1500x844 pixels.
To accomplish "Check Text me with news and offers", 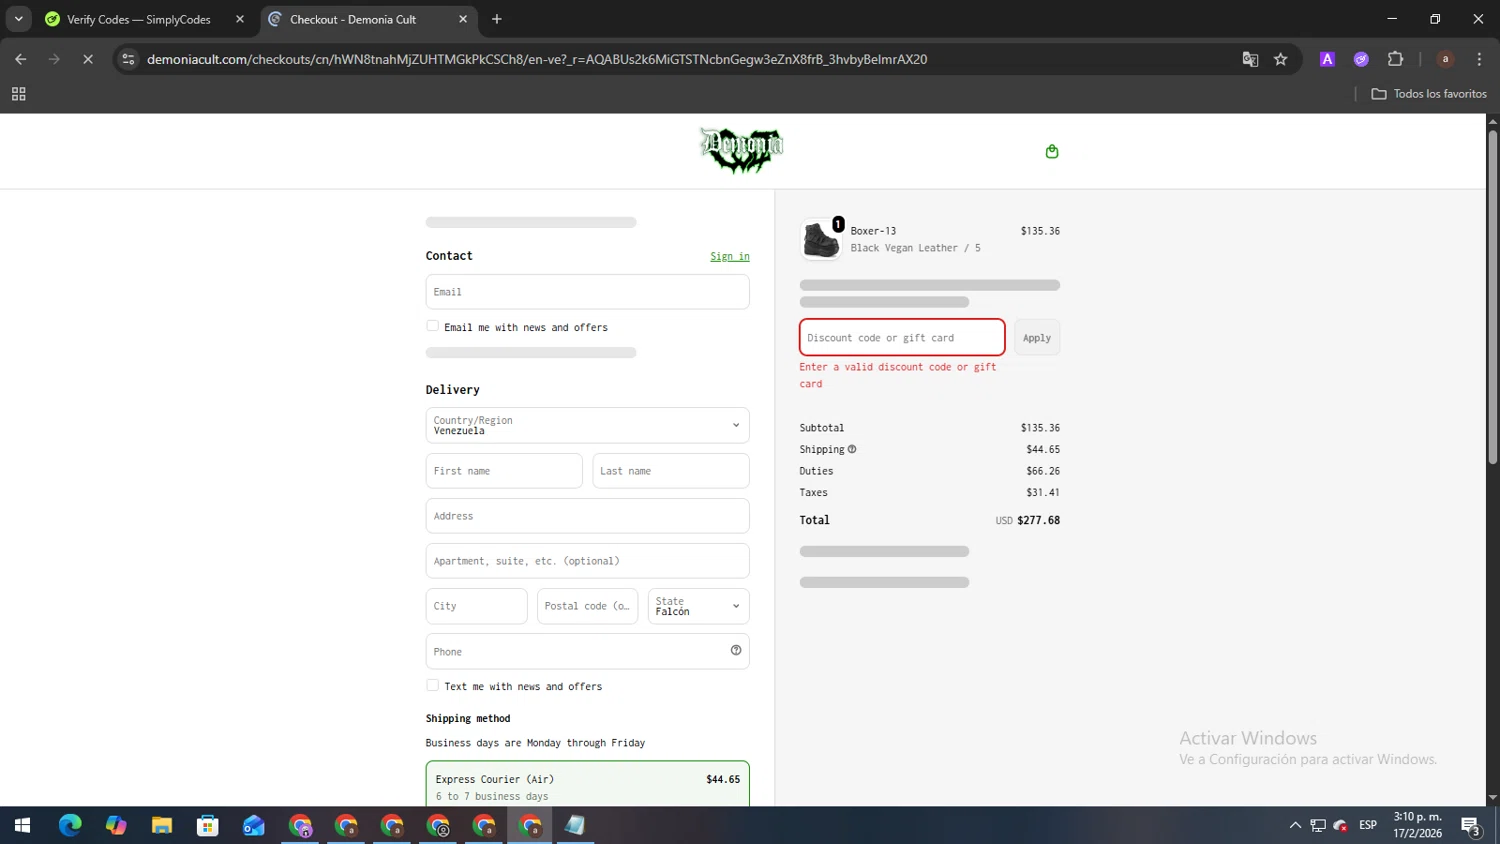I will click(432, 685).
